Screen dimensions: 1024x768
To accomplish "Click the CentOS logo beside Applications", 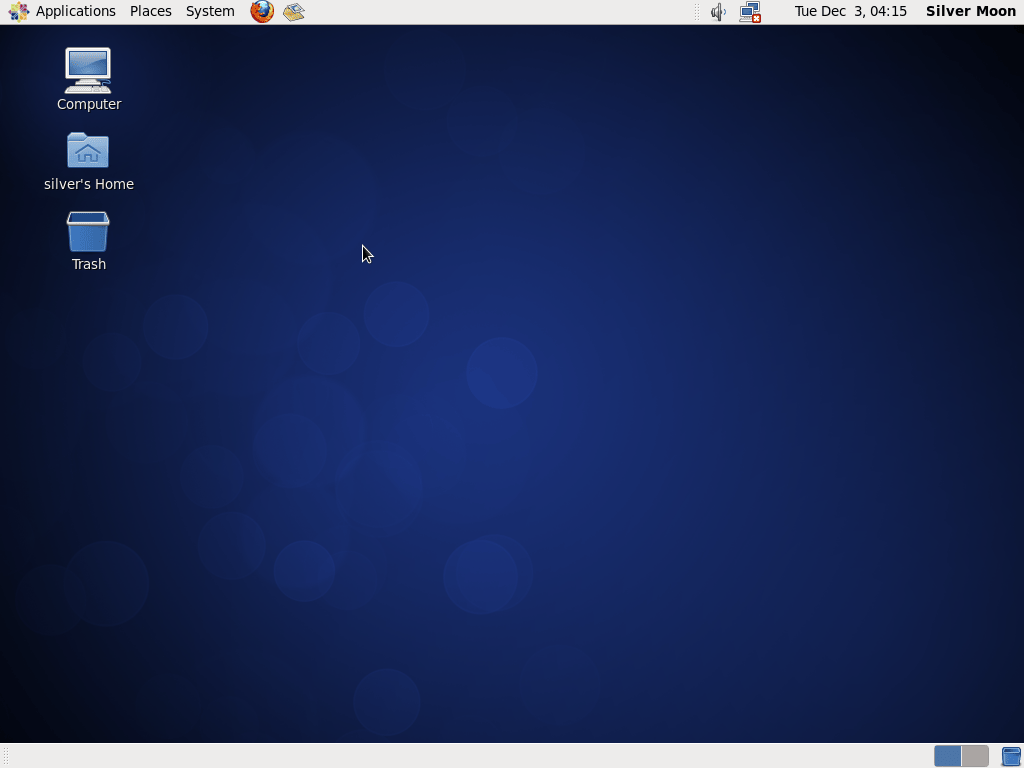I will pos(18,12).
